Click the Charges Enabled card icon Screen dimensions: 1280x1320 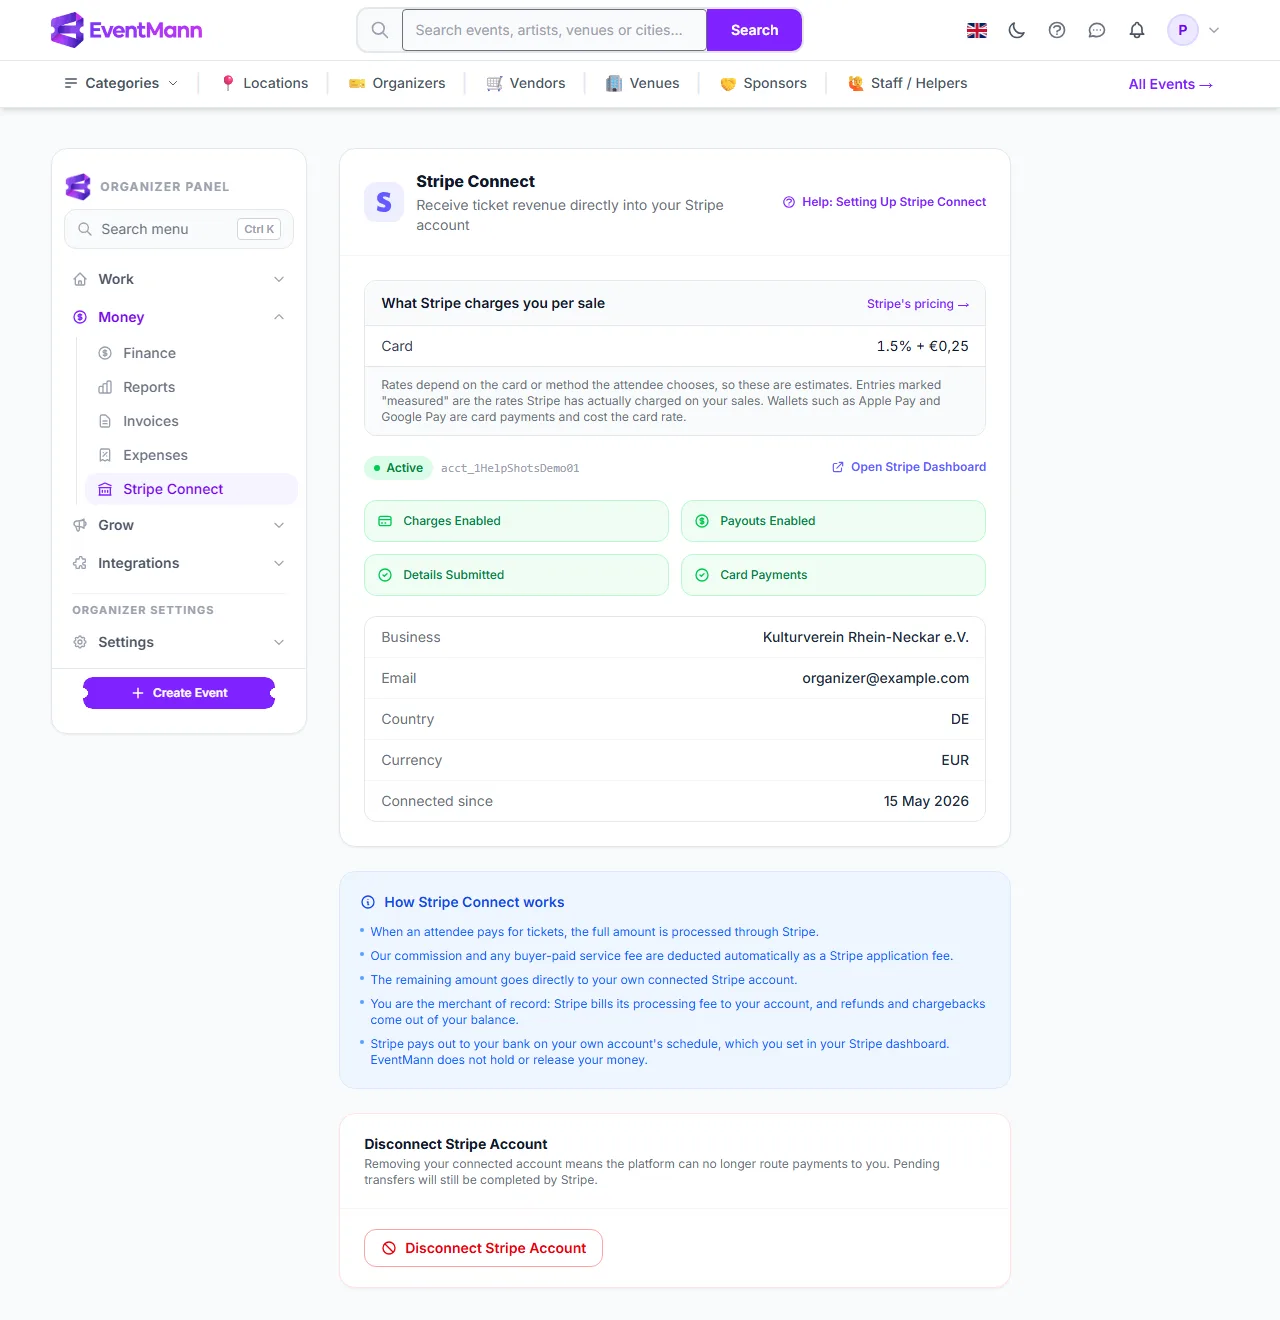[385, 521]
